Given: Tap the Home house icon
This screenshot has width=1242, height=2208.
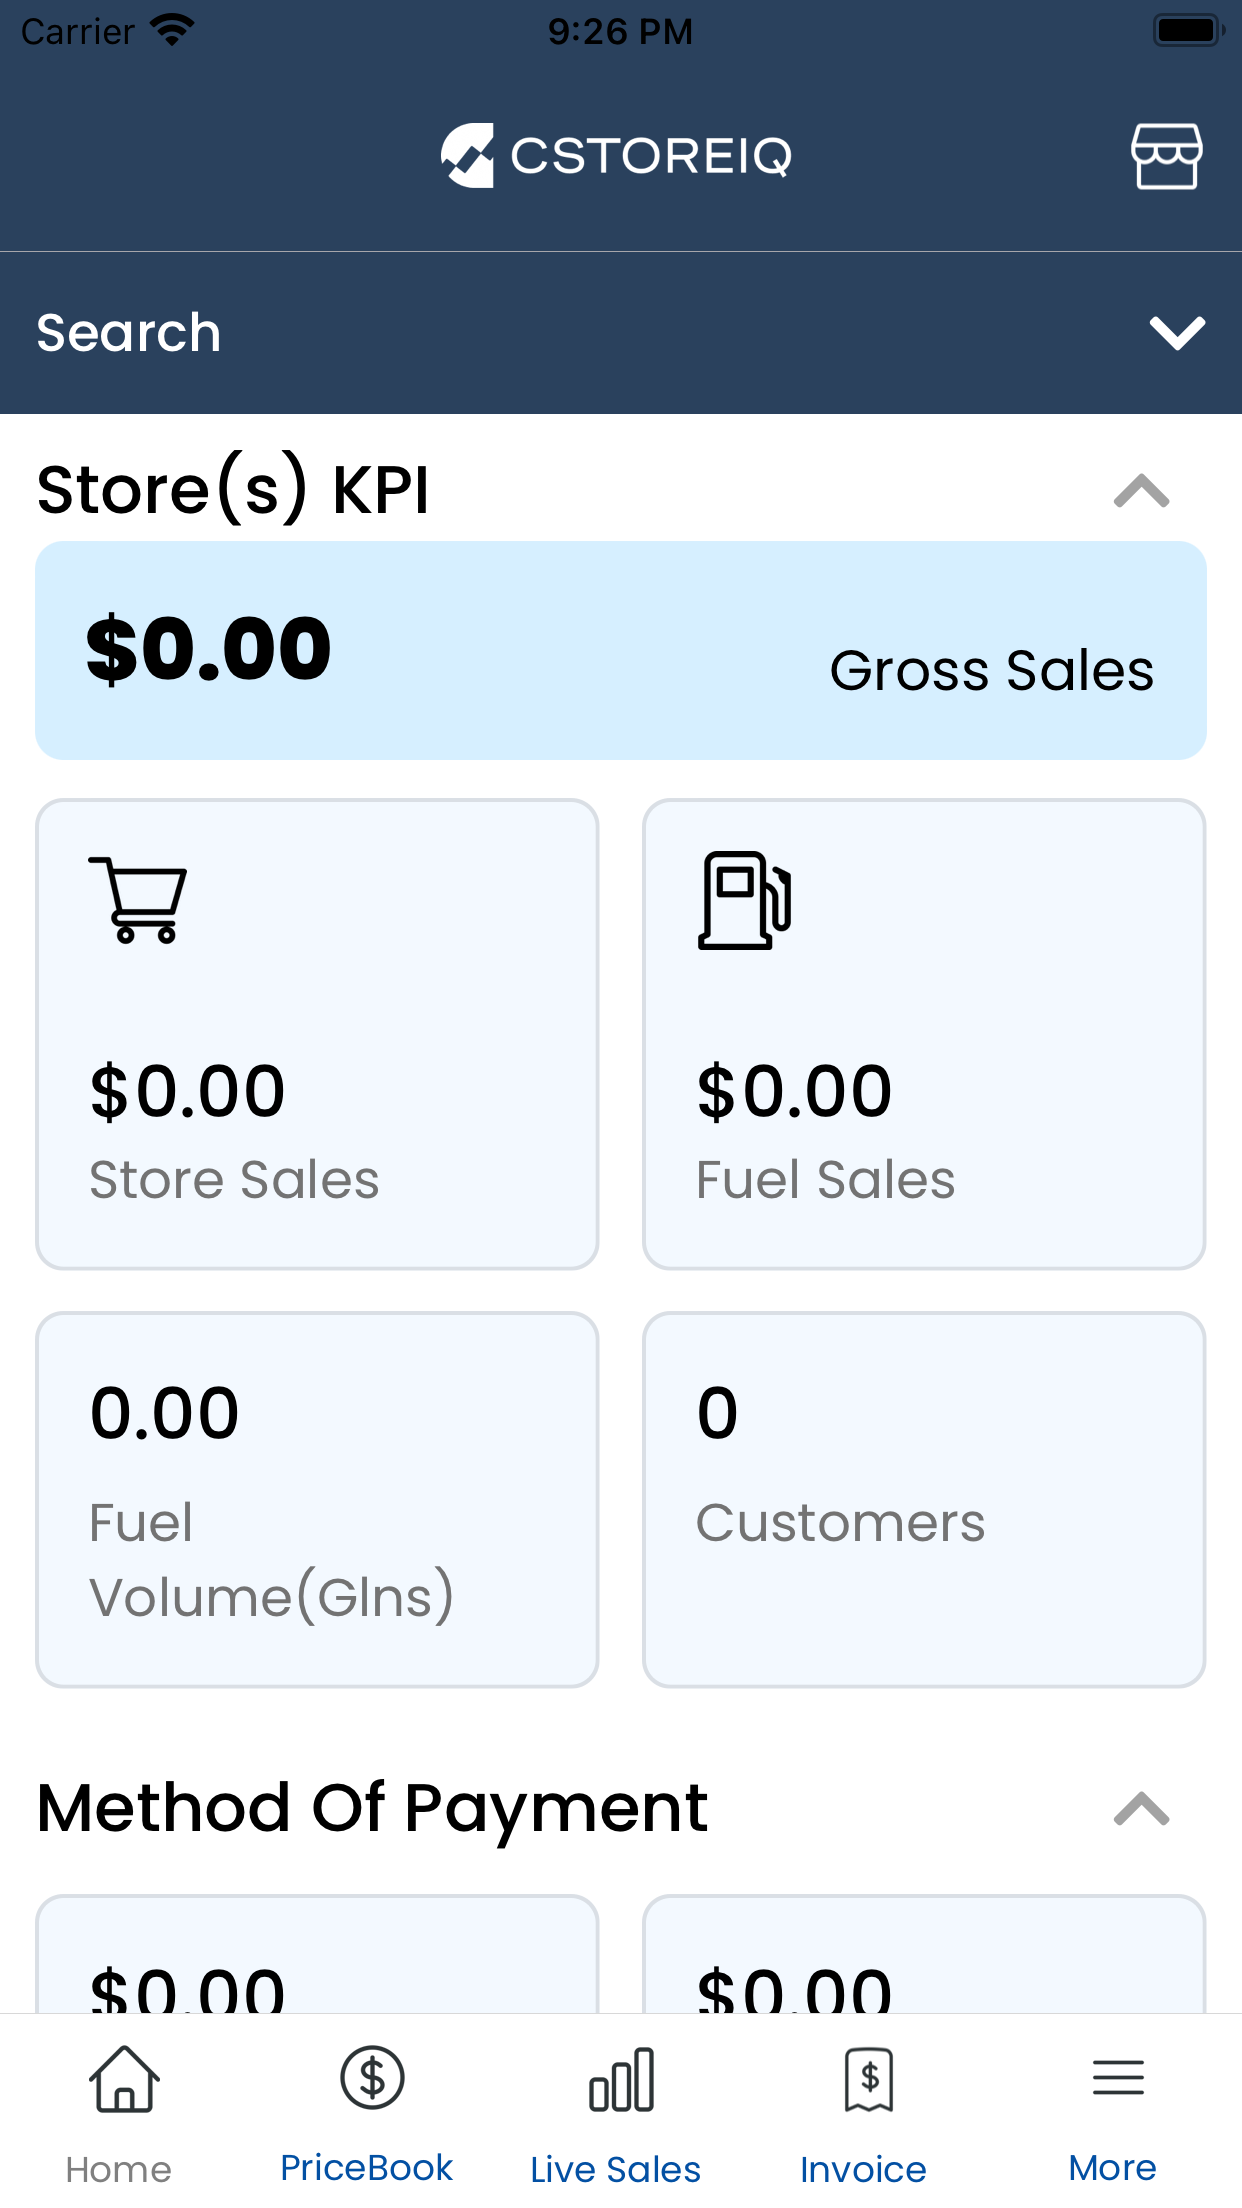Looking at the screenshot, I should [x=124, y=2079].
